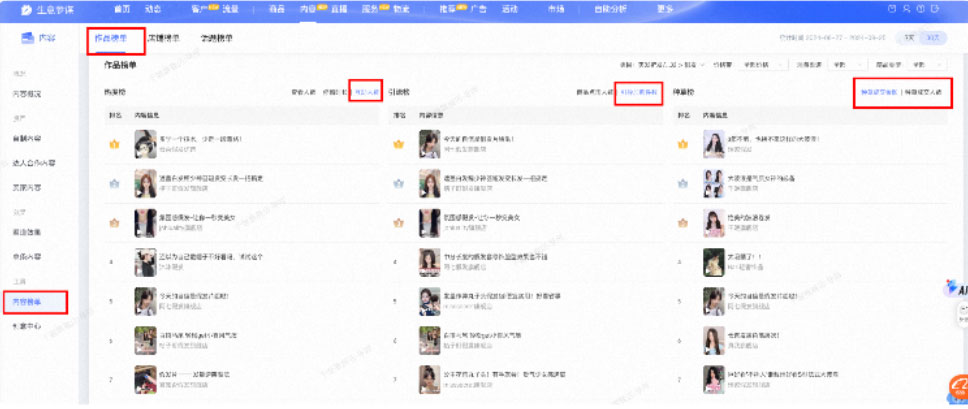Open the message icon in top-right header

pos(891,9)
